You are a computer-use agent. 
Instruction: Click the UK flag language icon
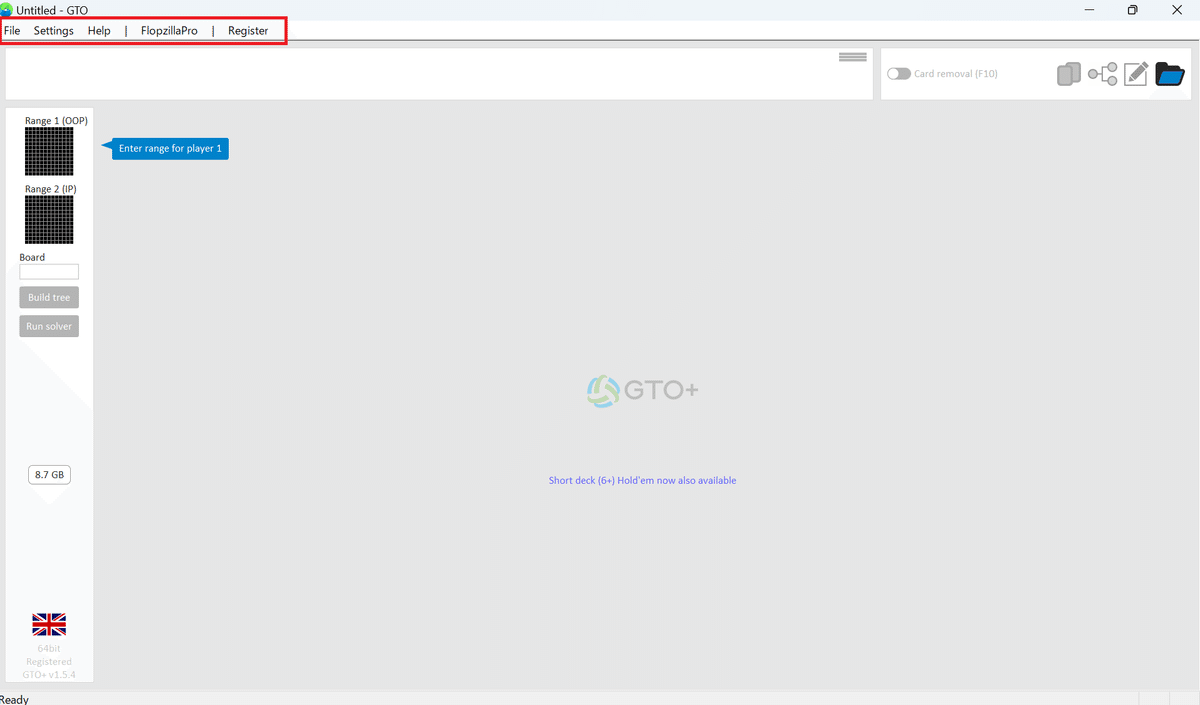(49, 625)
